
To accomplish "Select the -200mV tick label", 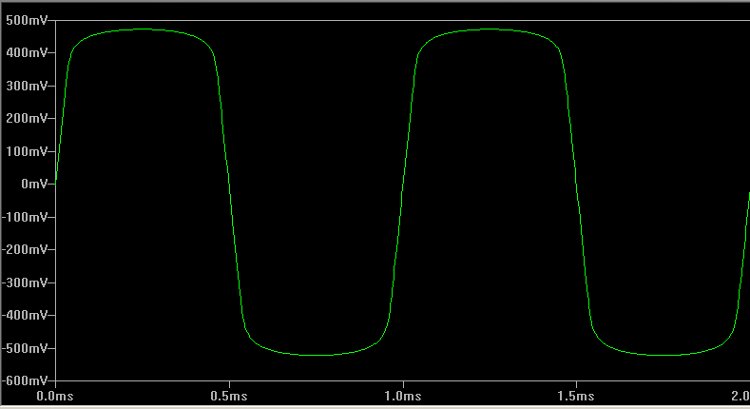I will pos(24,250).
